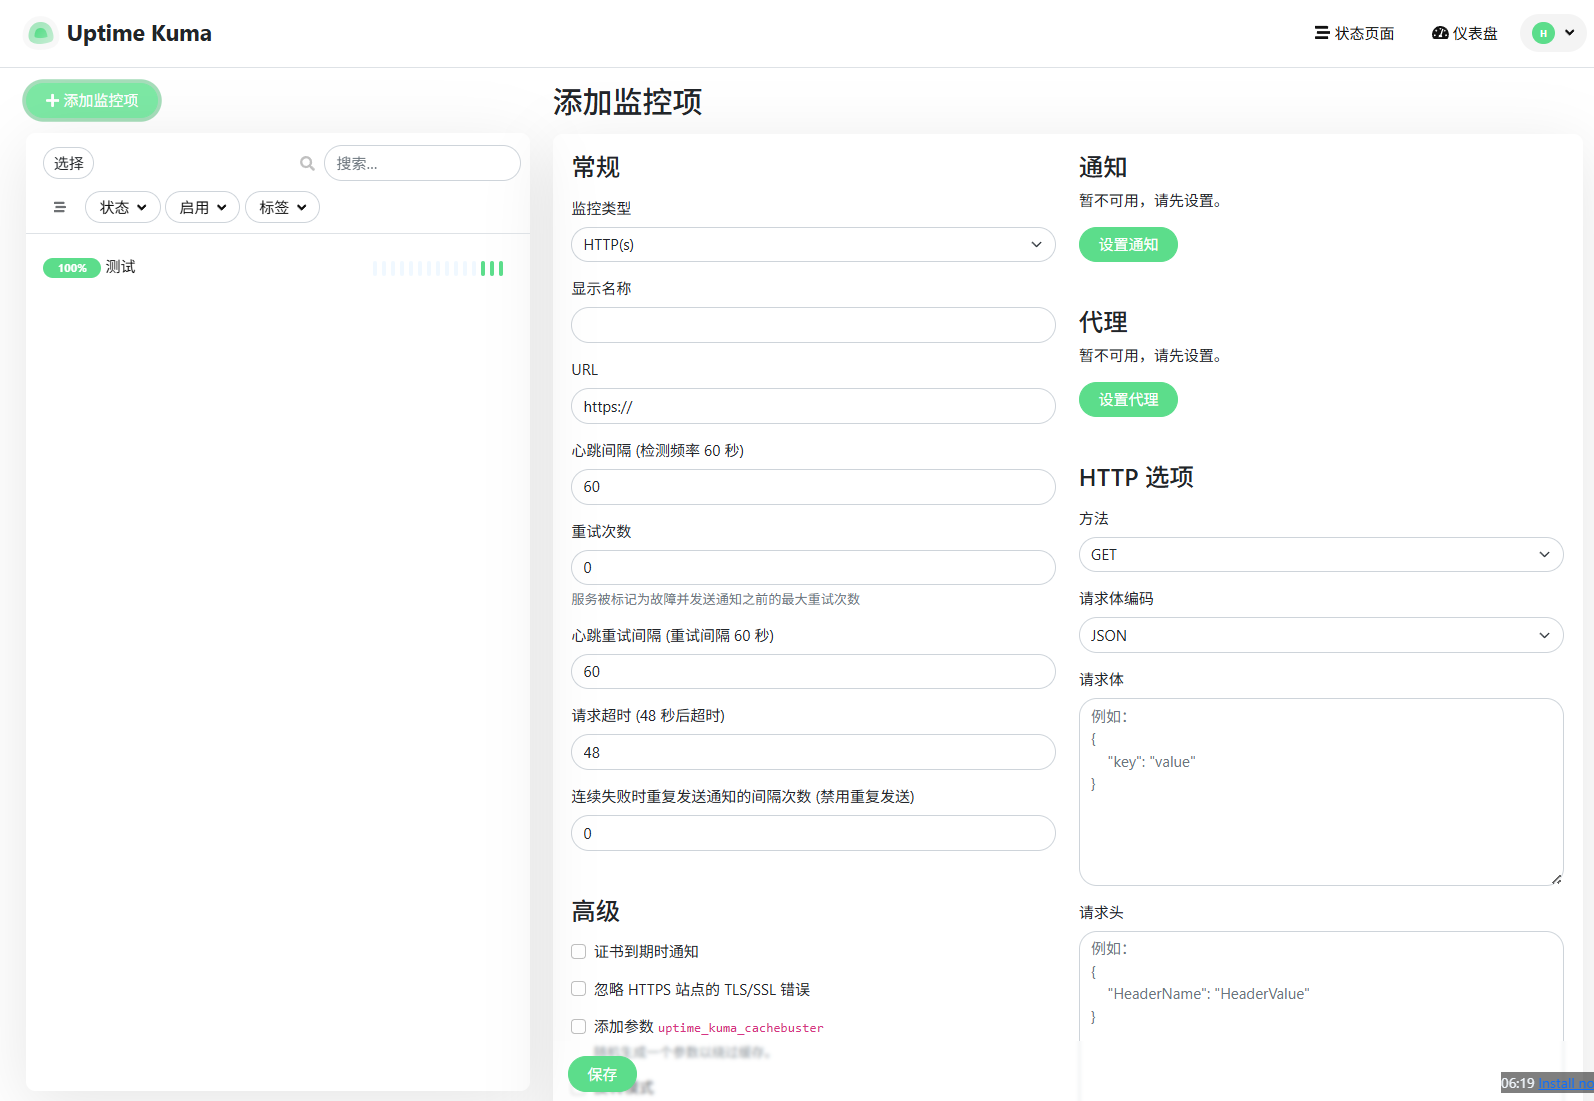This screenshot has width=1594, height=1101.
Task: Open the 监控类型 HTTP(s) dropdown
Action: pos(812,245)
